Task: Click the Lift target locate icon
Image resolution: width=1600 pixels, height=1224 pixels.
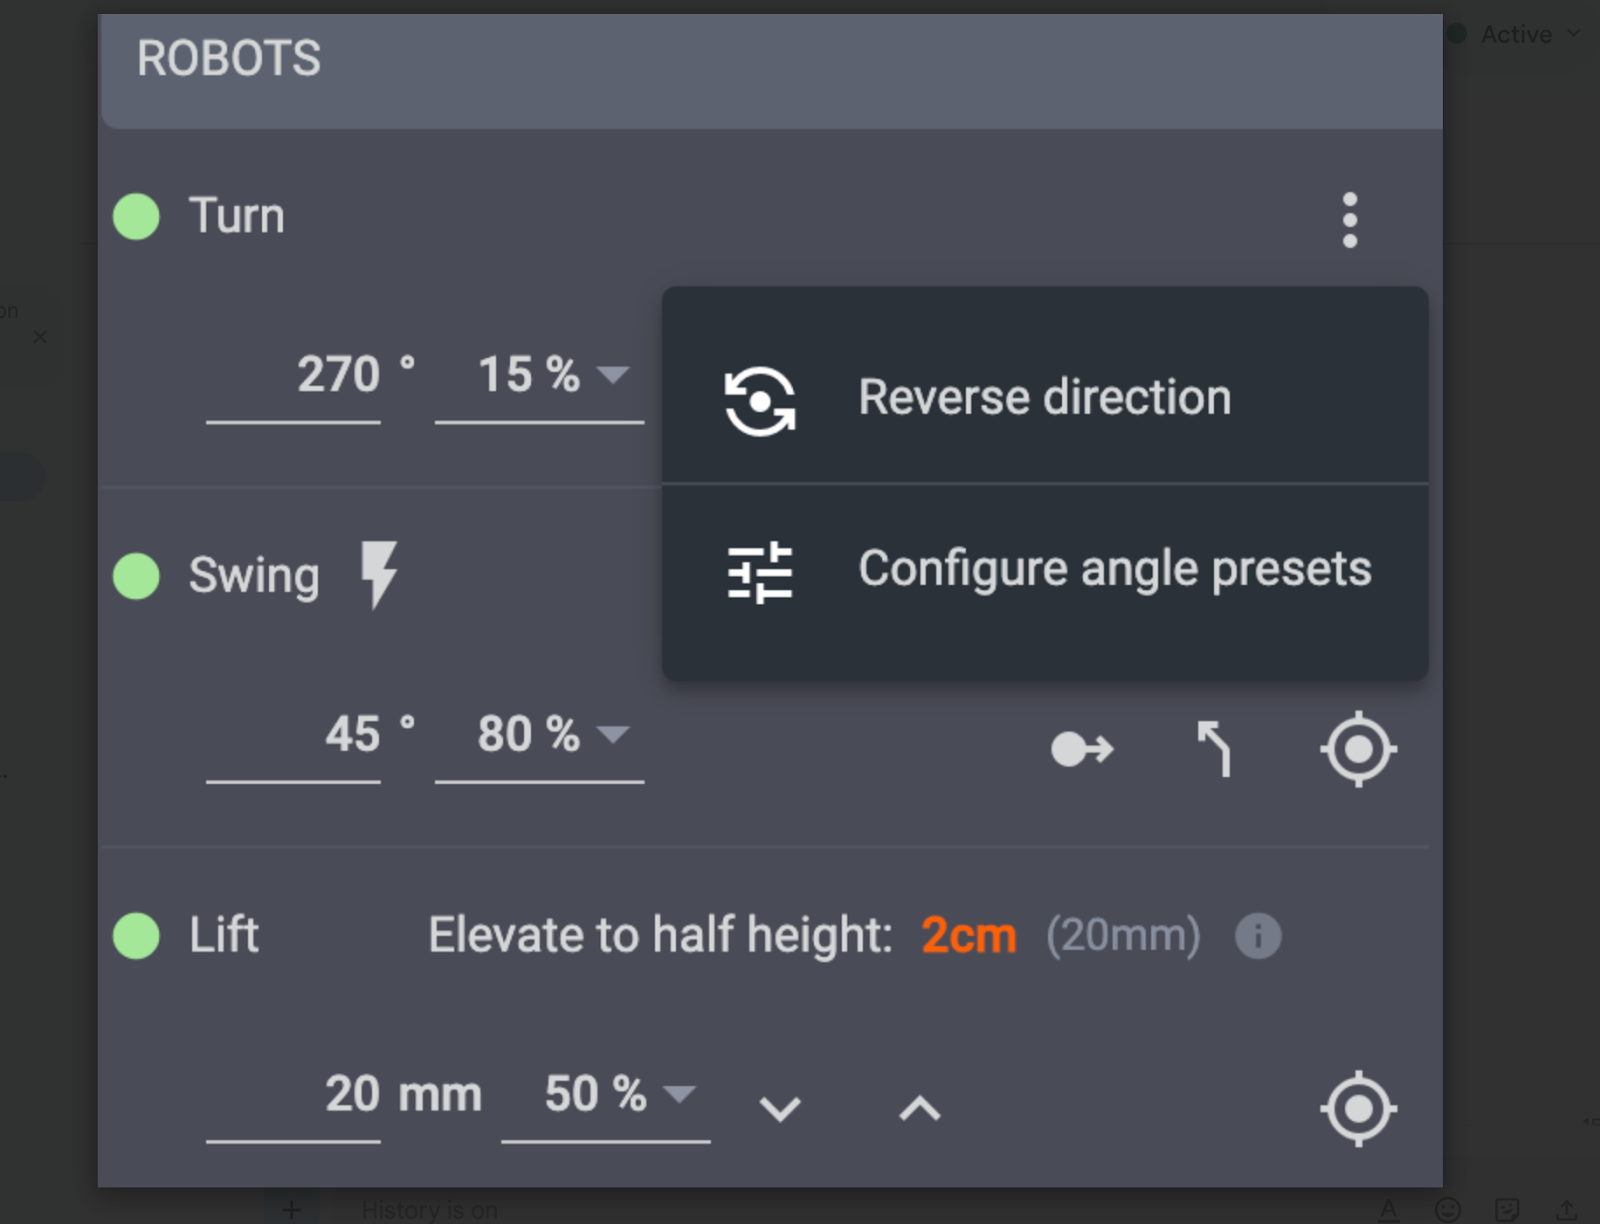Action: (x=1358, y=1108)
